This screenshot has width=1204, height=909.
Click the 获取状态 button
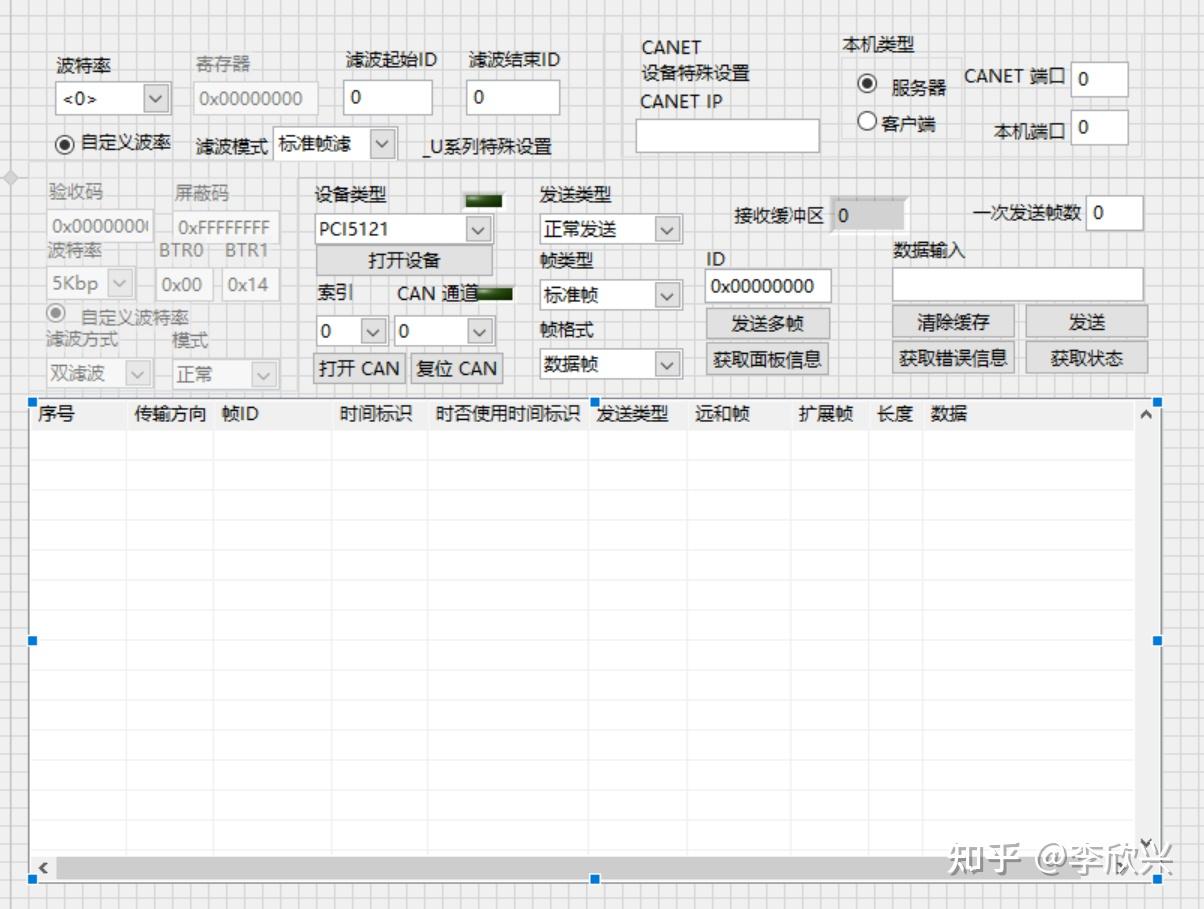point(1086,357)
